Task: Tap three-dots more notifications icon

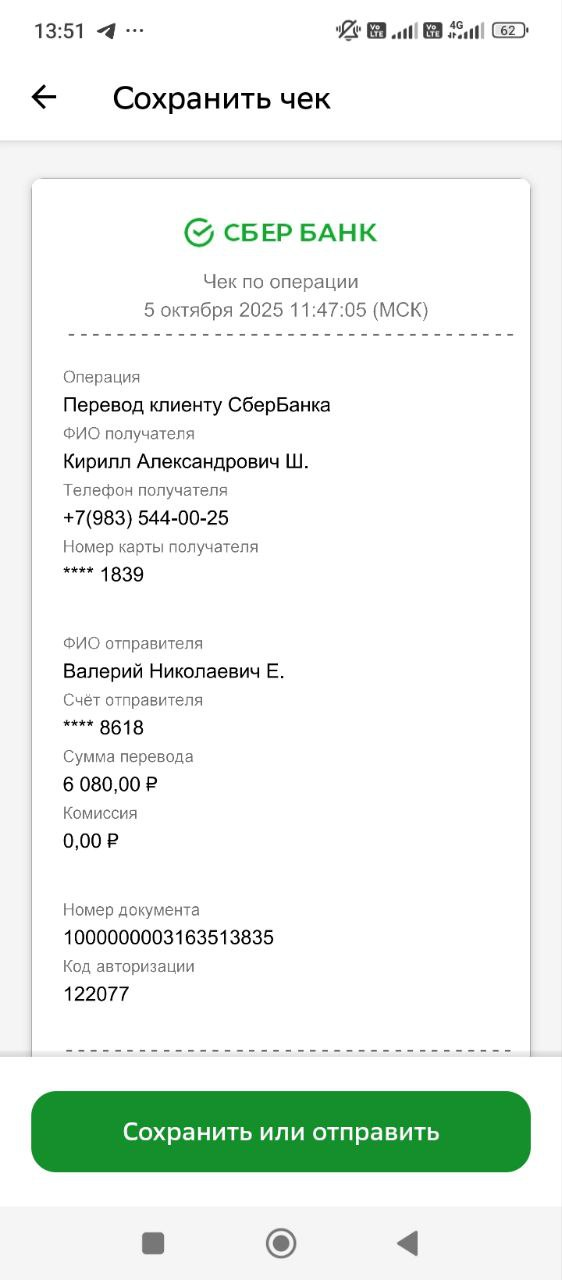Action: tap(135, 30)
